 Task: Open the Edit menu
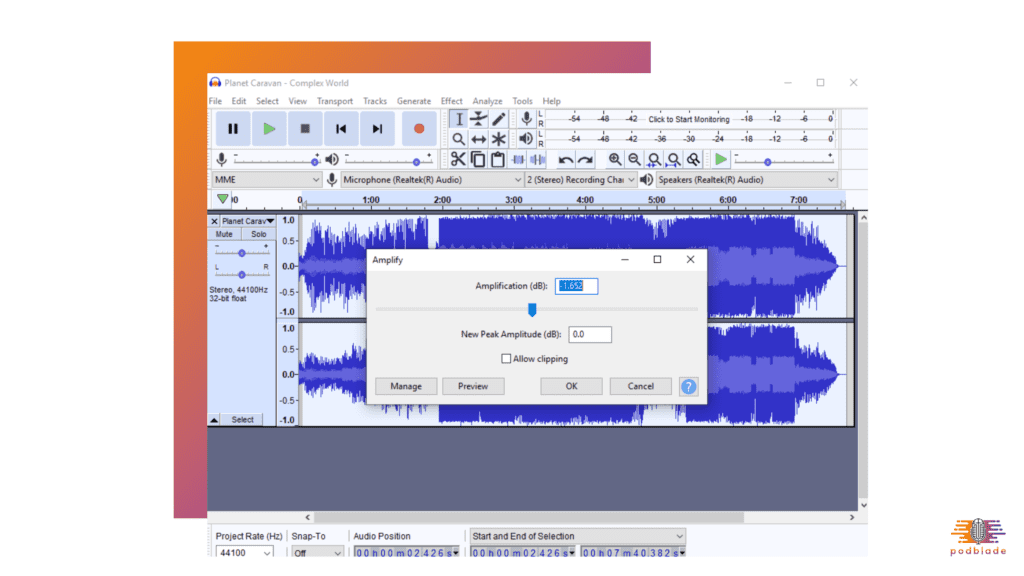click(239, 101)
